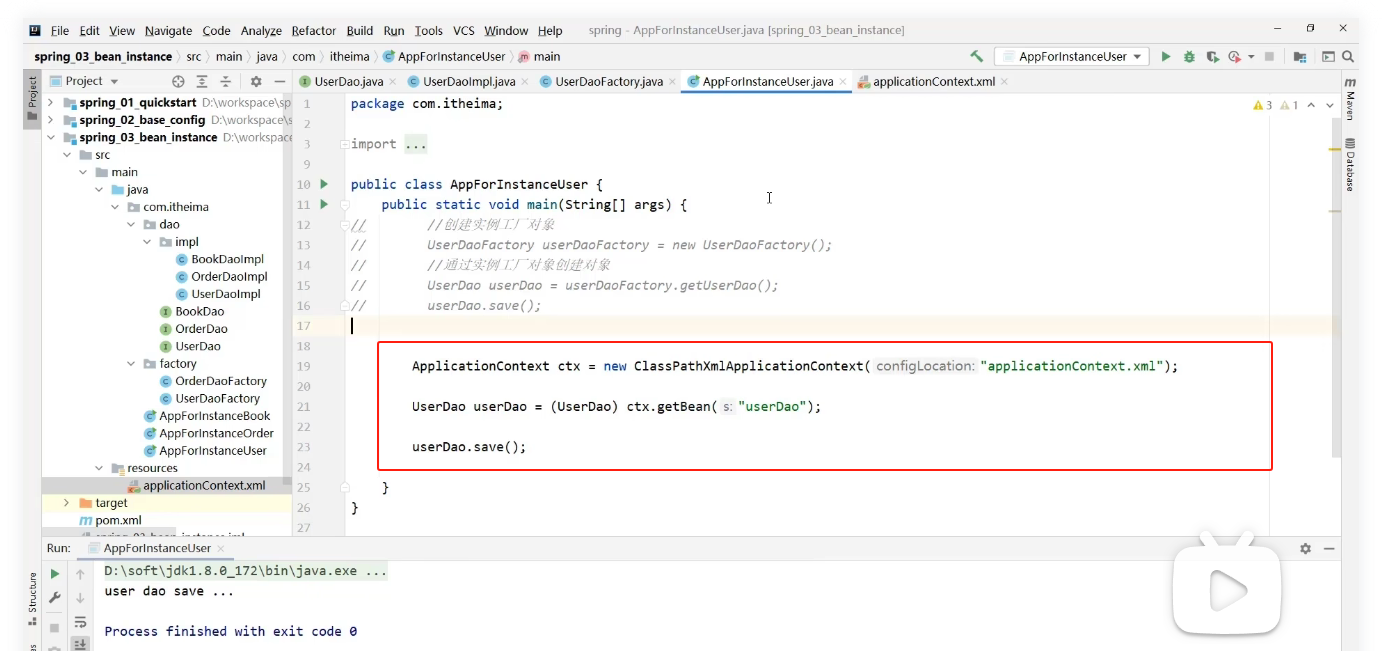This screenshot has height=651, width=1385.
Task: Click run gutter icon beside line 11
Action: click(324, 204)
